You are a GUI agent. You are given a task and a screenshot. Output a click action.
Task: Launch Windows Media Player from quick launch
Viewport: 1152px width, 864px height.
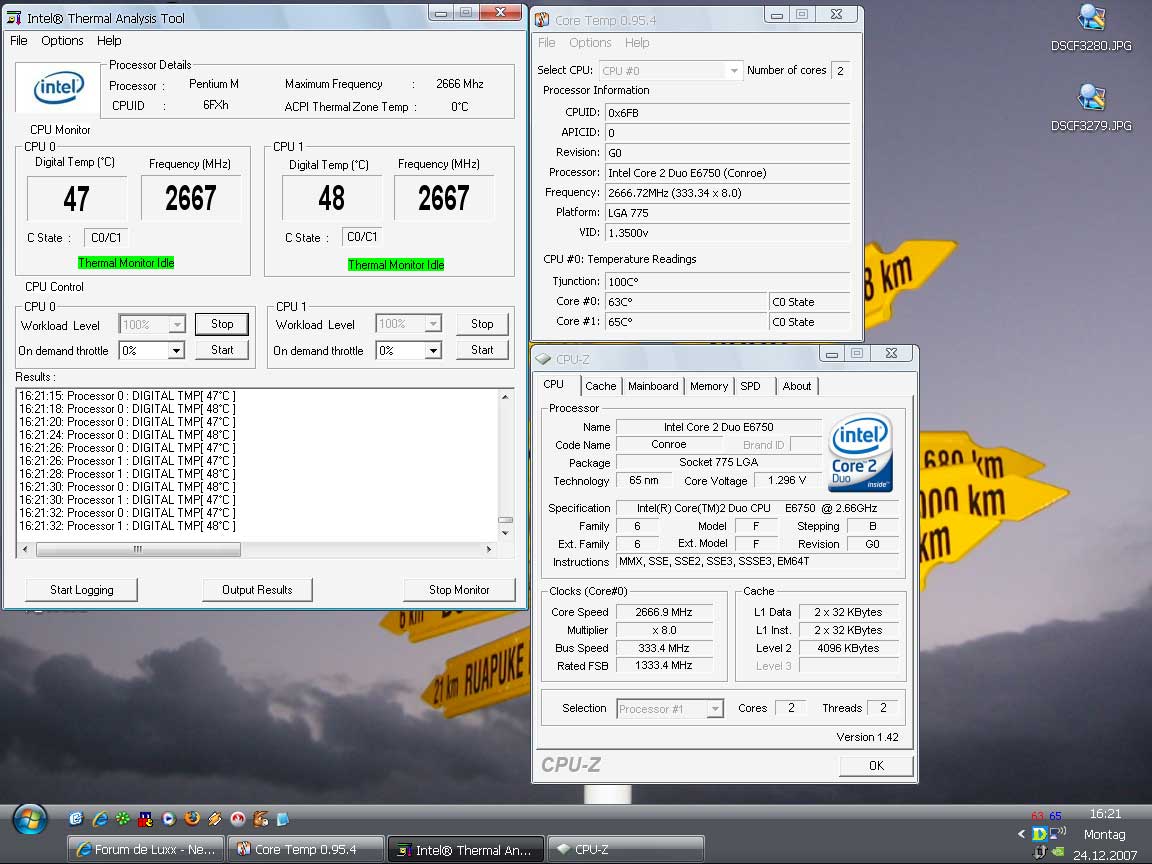click(x=168, y=818)
